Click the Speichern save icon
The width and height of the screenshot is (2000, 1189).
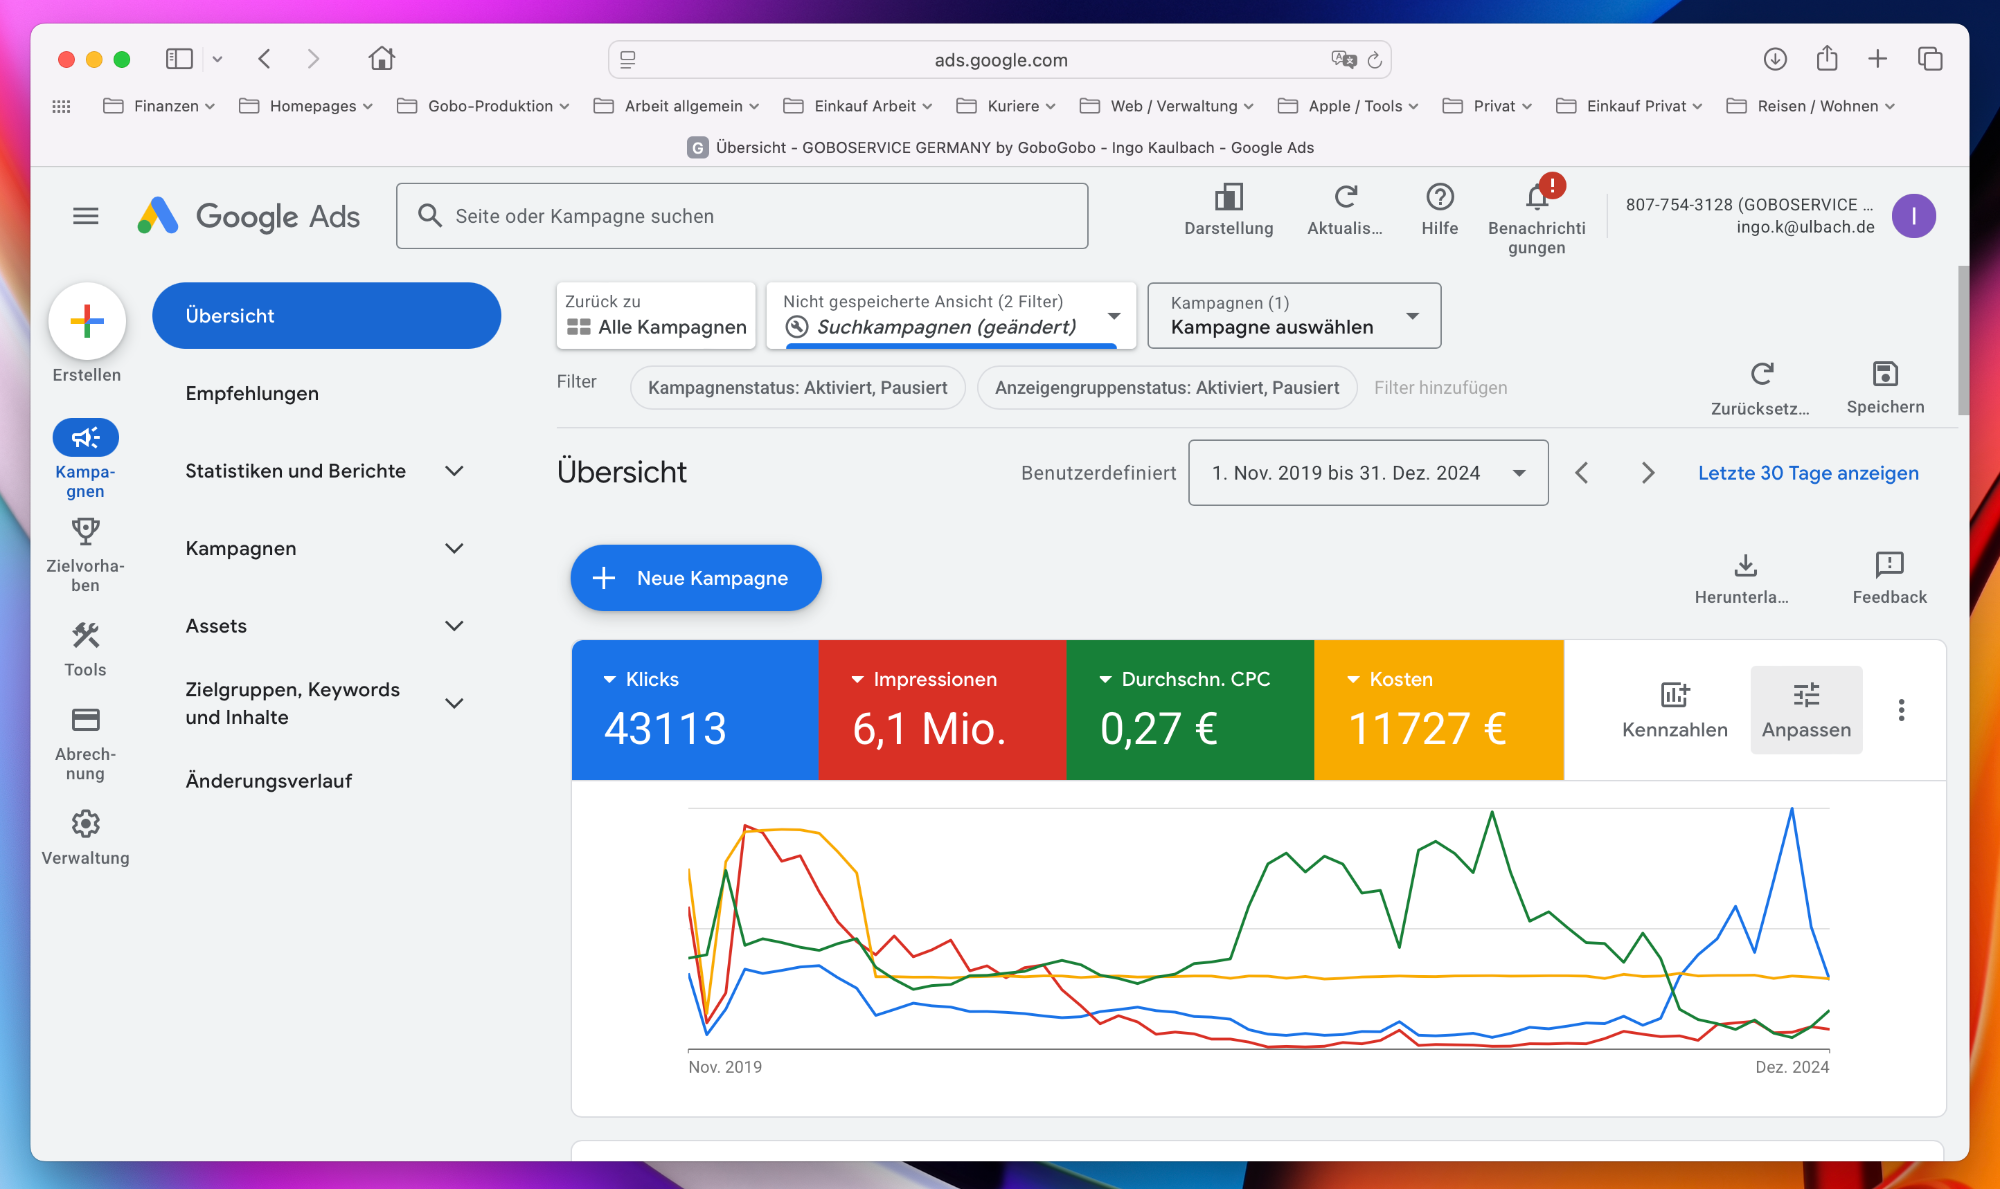(1884, 375)
